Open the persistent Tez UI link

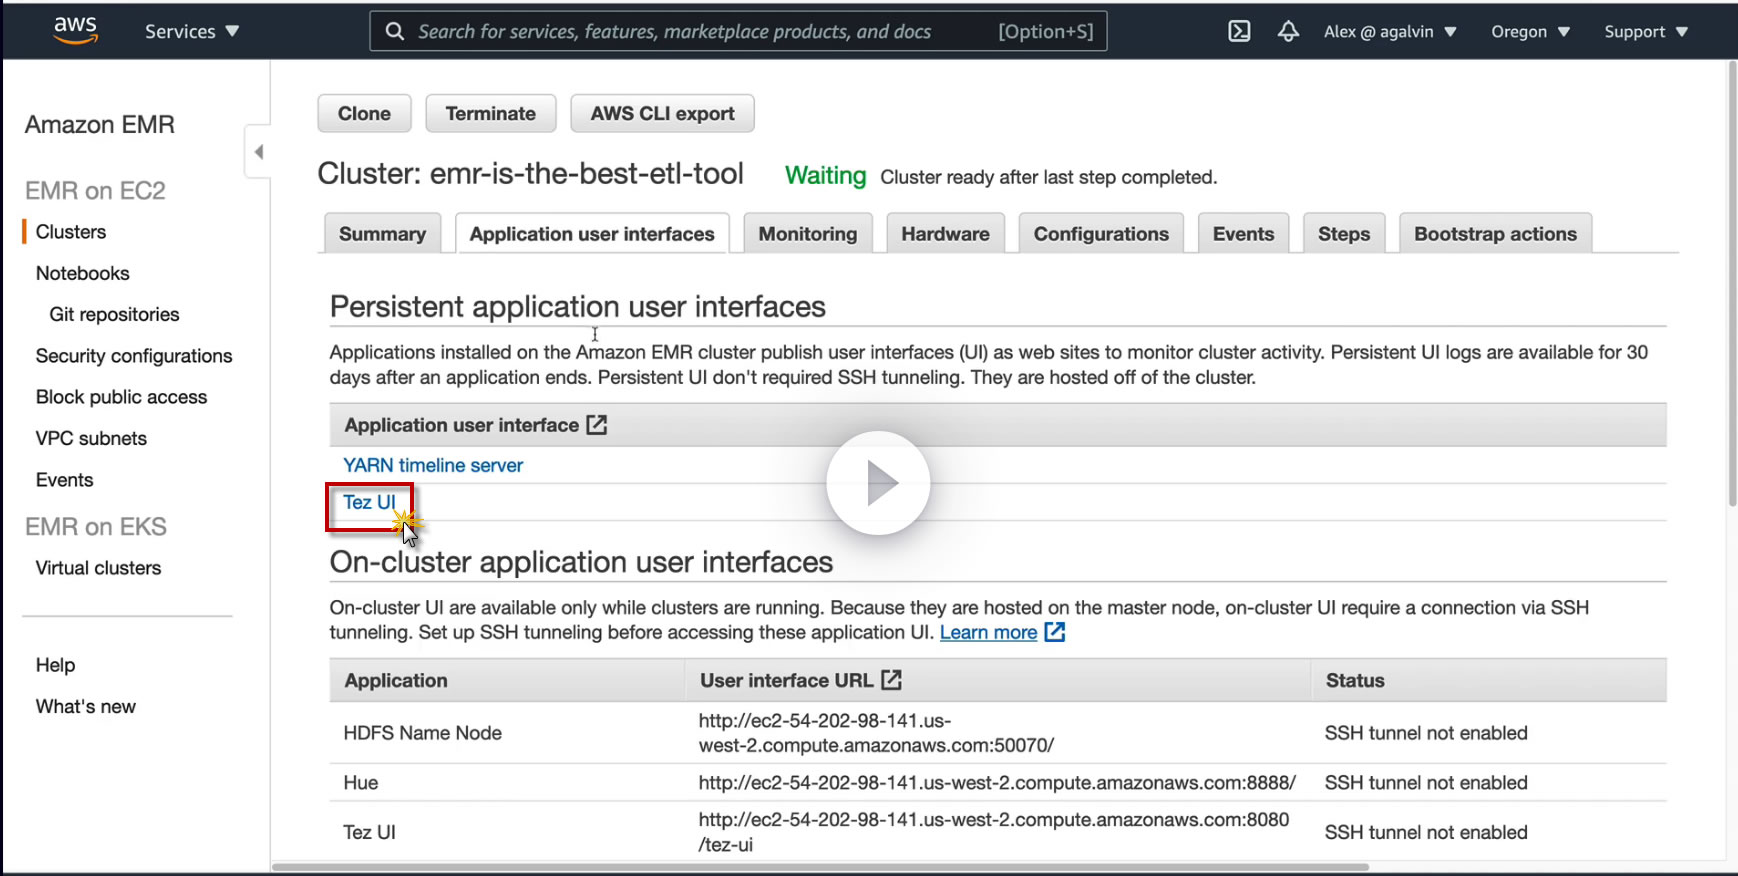coord(369,502)
